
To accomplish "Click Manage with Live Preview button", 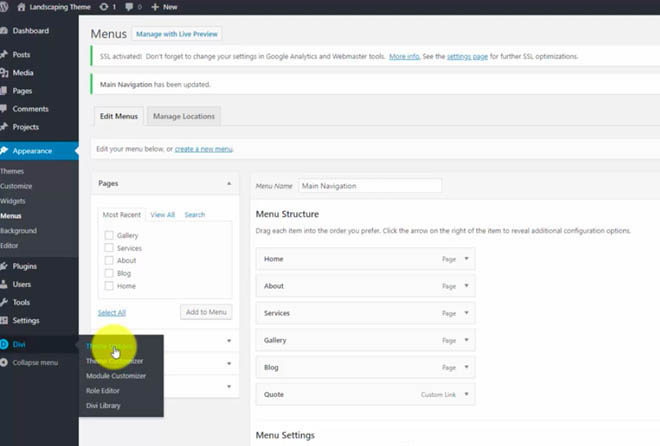I will [x=177, y=34].
